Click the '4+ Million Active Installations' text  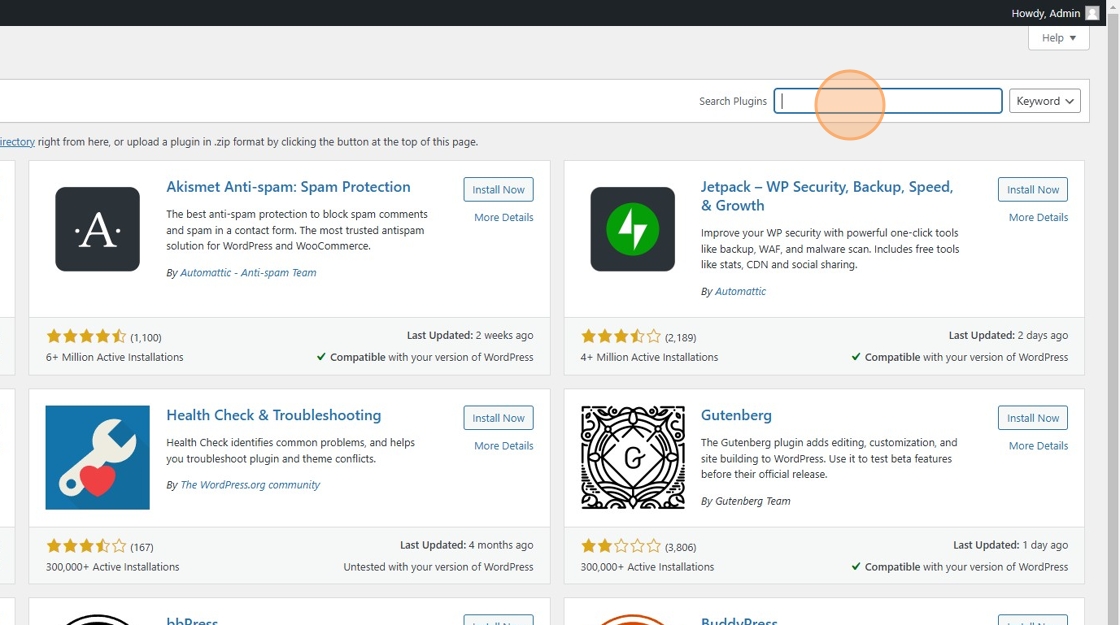pyautogui.click(x=649, y=357)
